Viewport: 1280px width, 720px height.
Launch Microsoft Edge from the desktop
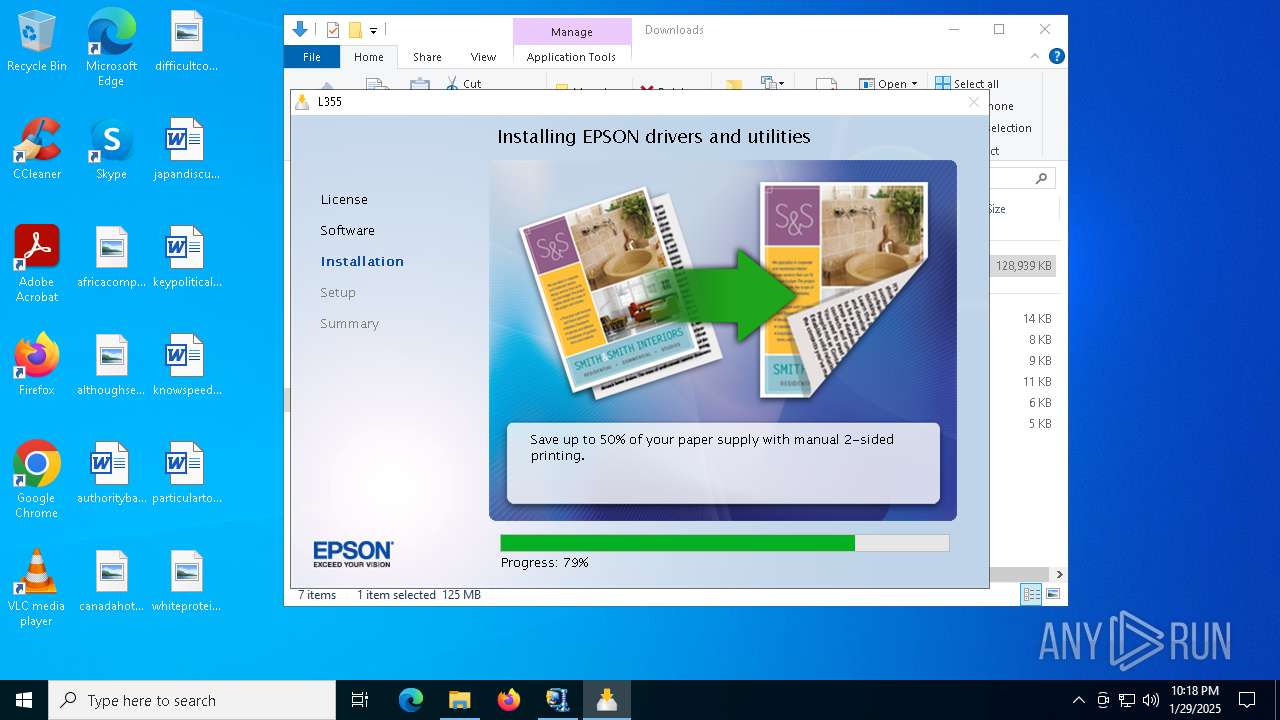coord(111,48)
